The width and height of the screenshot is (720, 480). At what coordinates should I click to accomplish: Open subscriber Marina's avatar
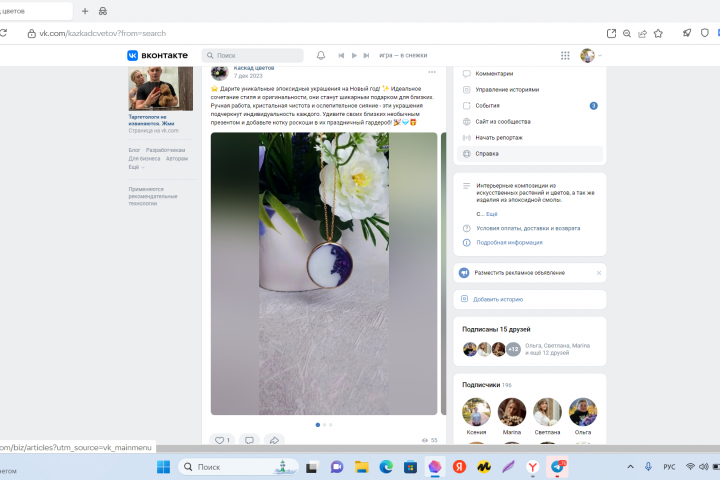[512, 412]
